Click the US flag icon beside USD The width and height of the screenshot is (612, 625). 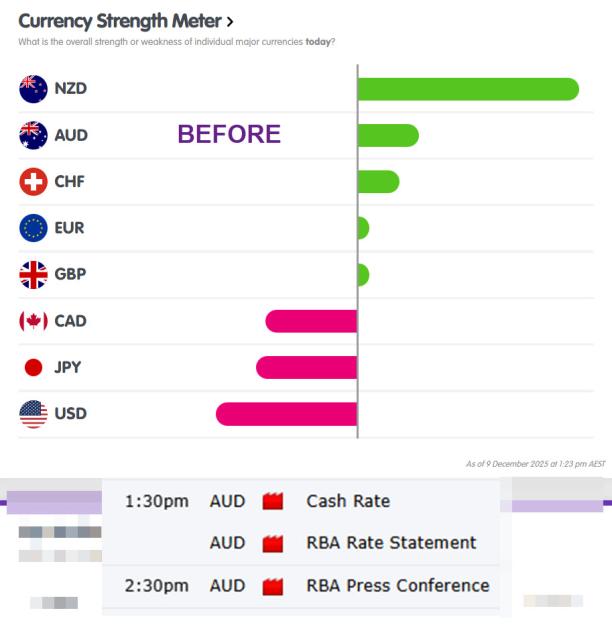(x=33, y=414)
